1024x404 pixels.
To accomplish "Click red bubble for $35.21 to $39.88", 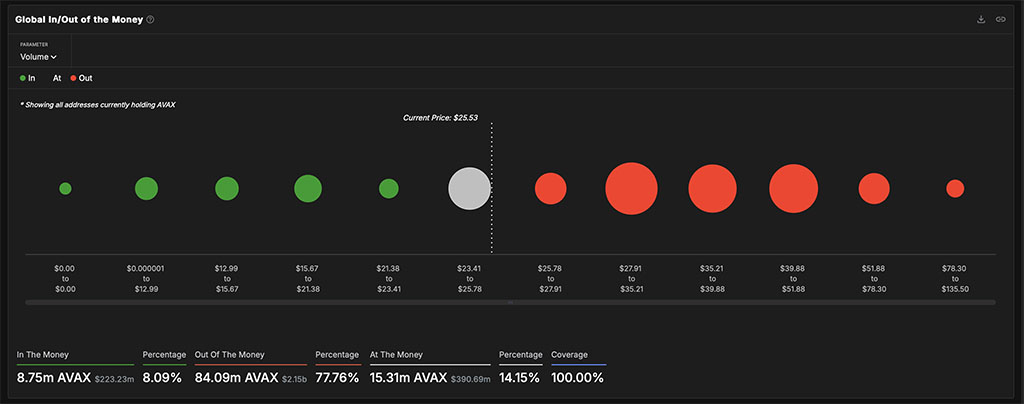I will [712, 189].
